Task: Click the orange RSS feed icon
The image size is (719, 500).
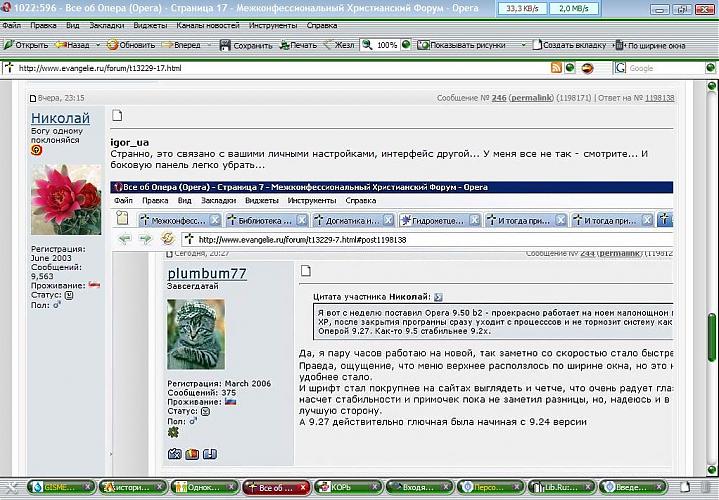Action: 557,68
